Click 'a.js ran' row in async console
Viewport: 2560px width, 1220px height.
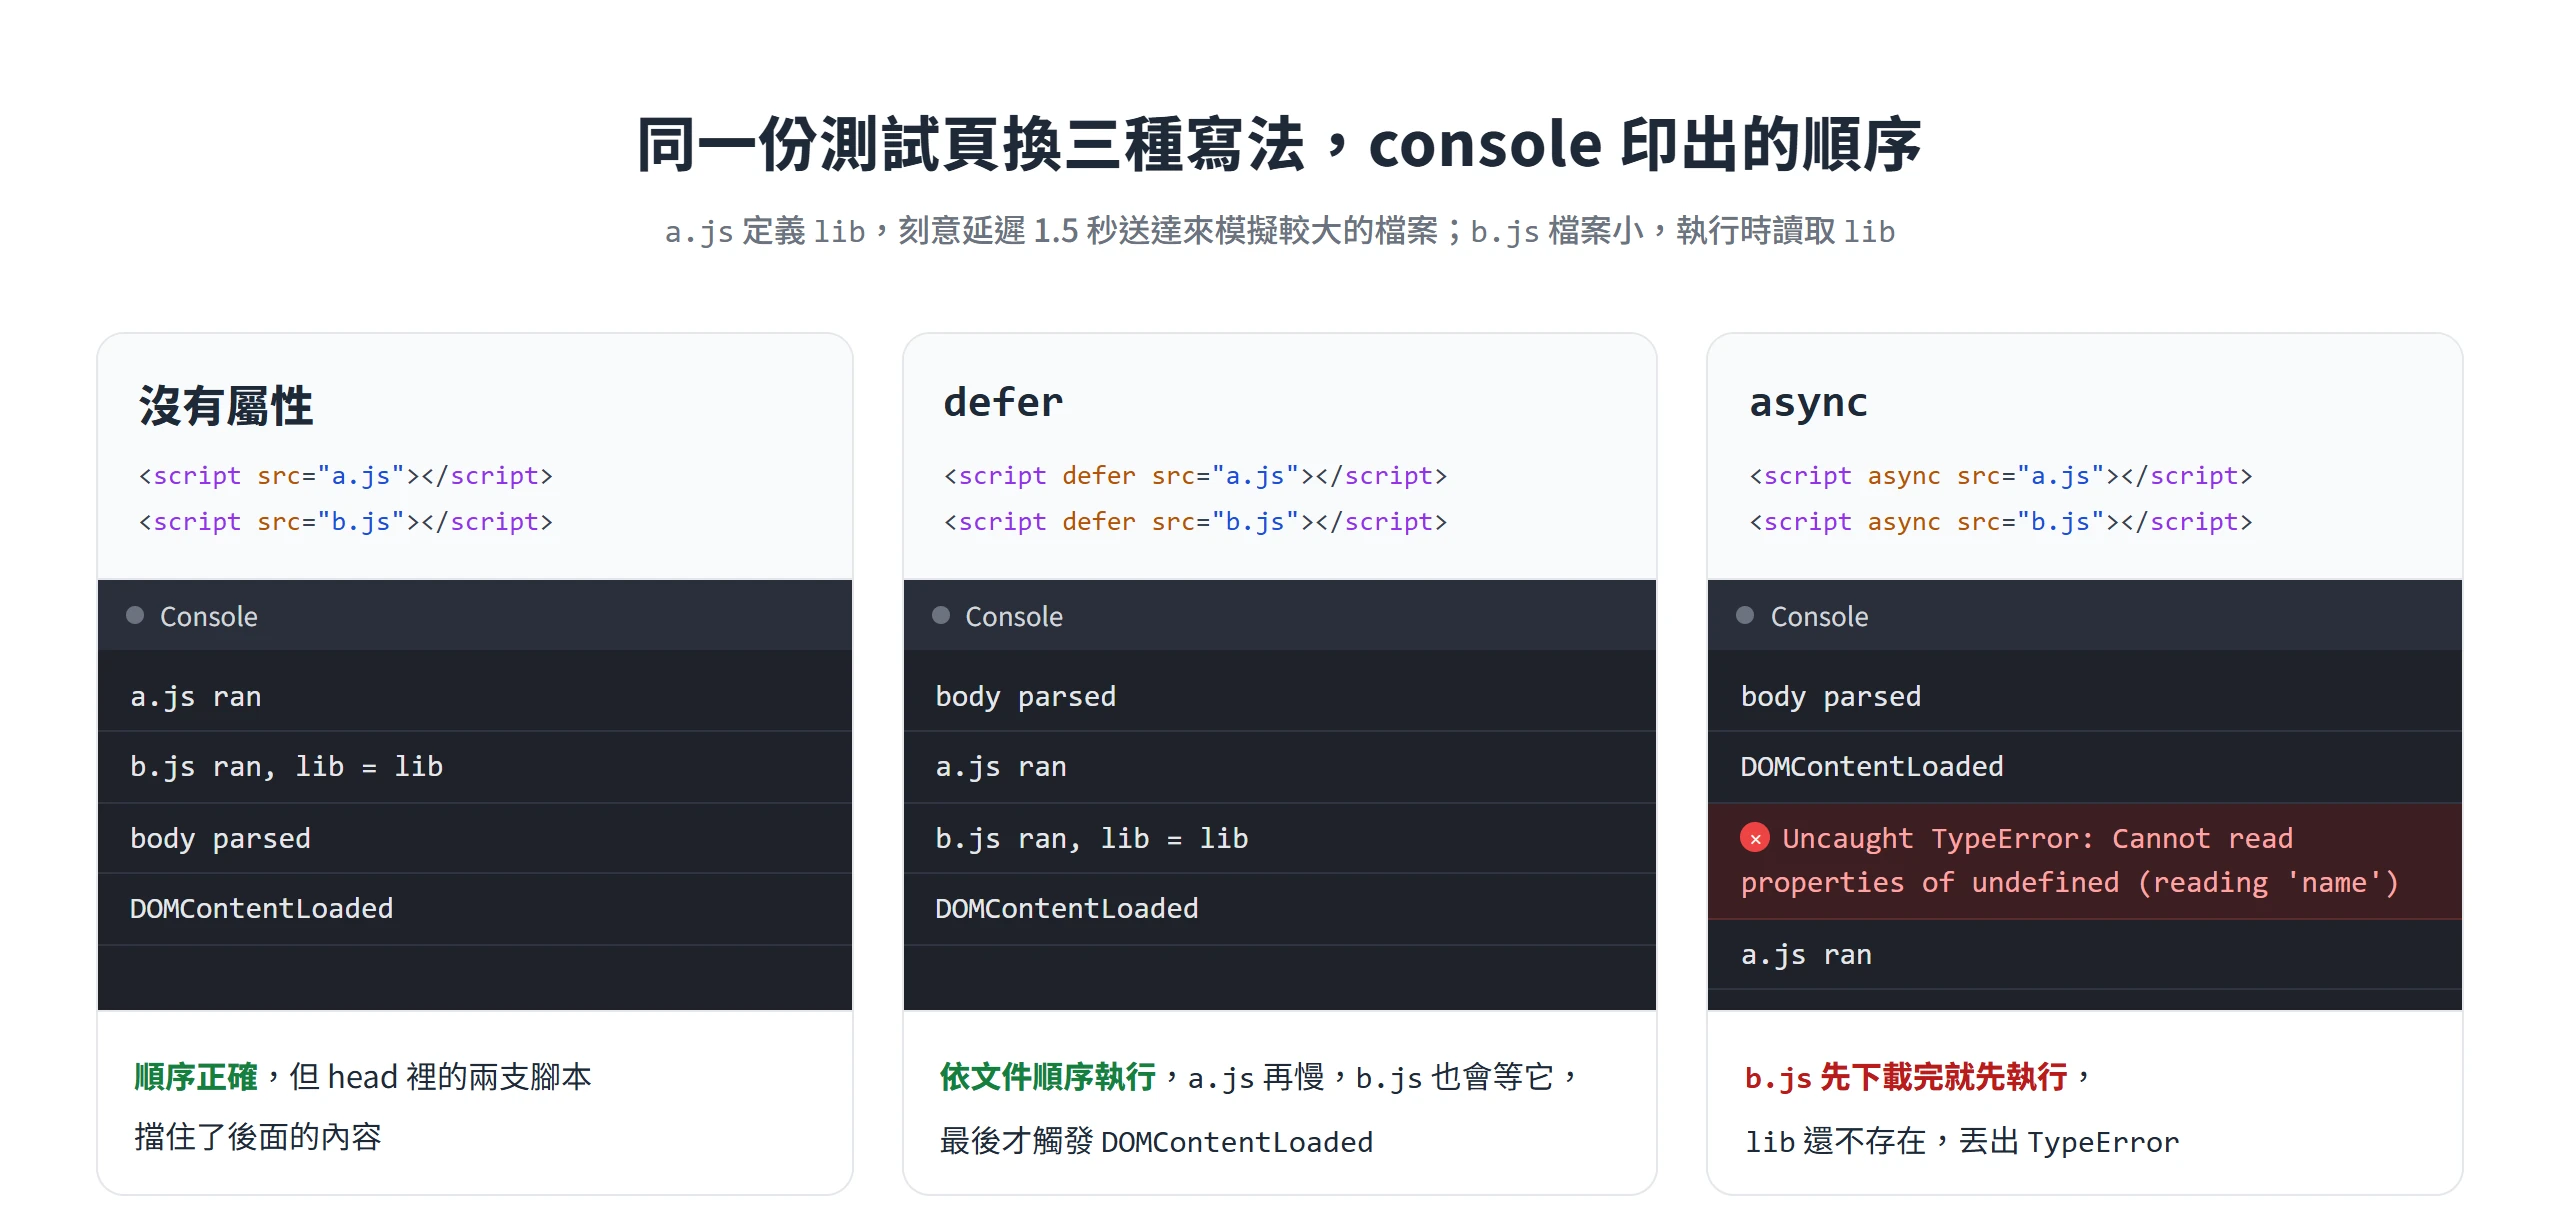[x=2085, y=955]
